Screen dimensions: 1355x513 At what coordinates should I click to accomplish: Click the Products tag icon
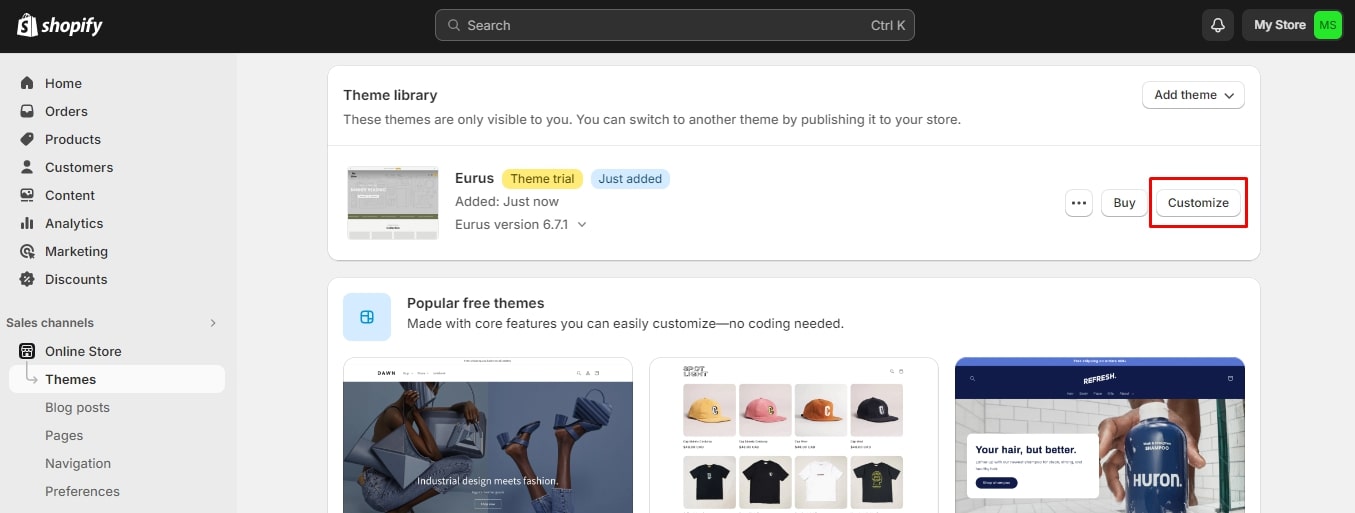(27, 139)
